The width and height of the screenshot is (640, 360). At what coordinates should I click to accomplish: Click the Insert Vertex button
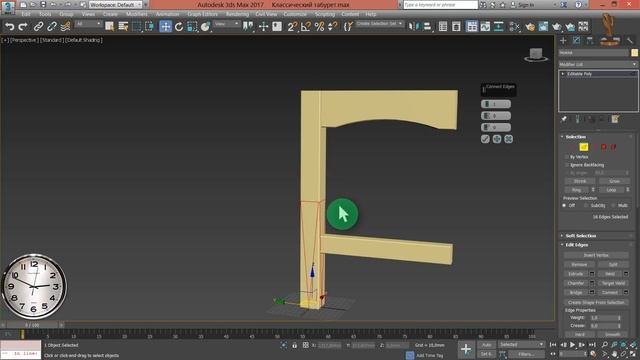coord(596,256)
